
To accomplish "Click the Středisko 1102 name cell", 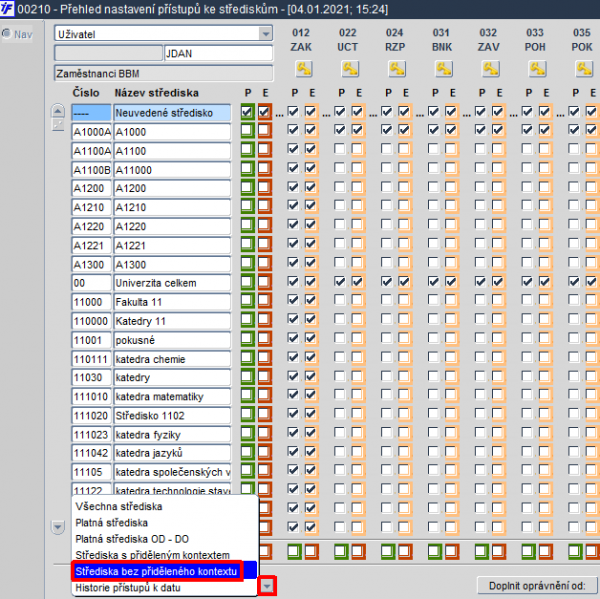I will [172, 415].
